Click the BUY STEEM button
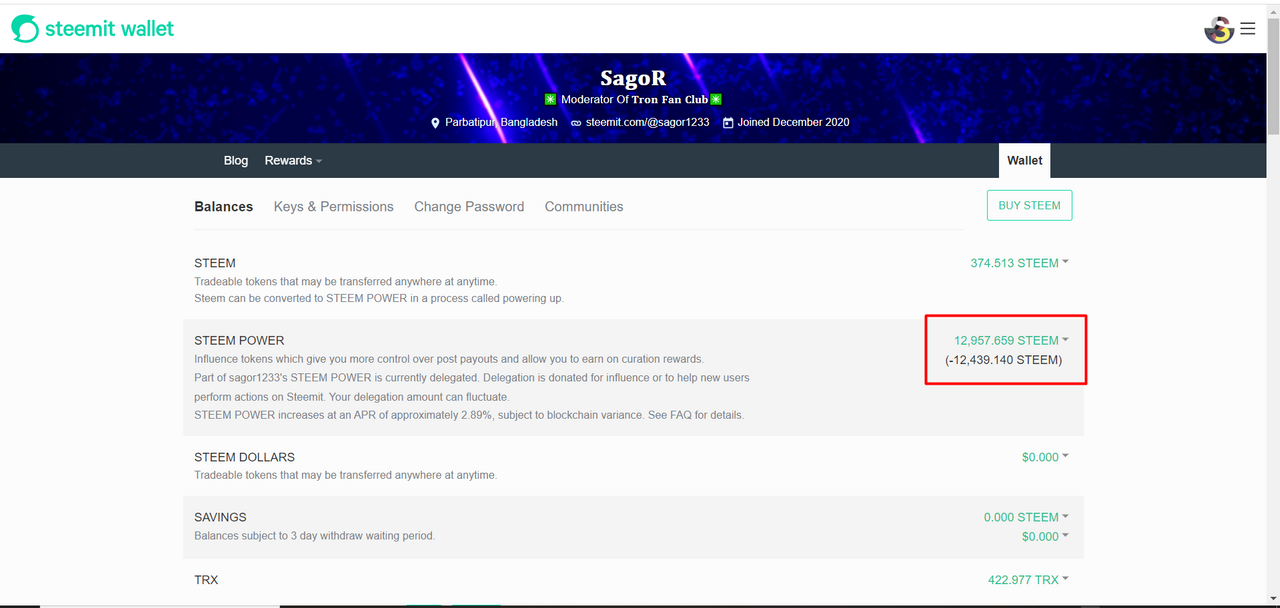The height and width of the screenshot is (608, 1280). point(1030,206)
